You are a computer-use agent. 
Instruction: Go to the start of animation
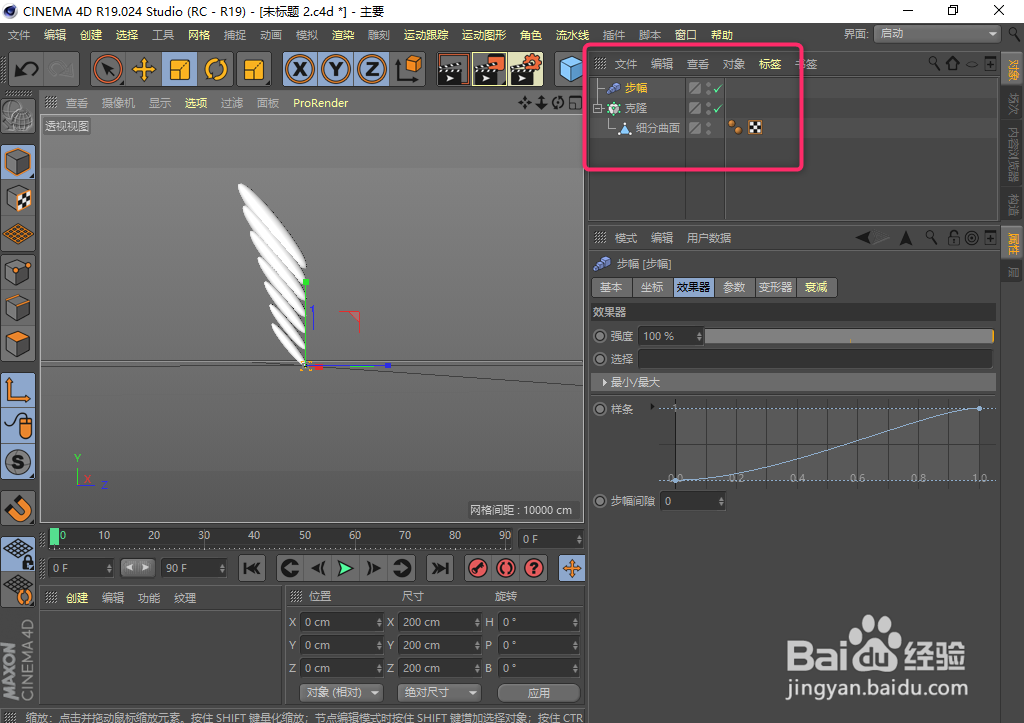point(251,569)
